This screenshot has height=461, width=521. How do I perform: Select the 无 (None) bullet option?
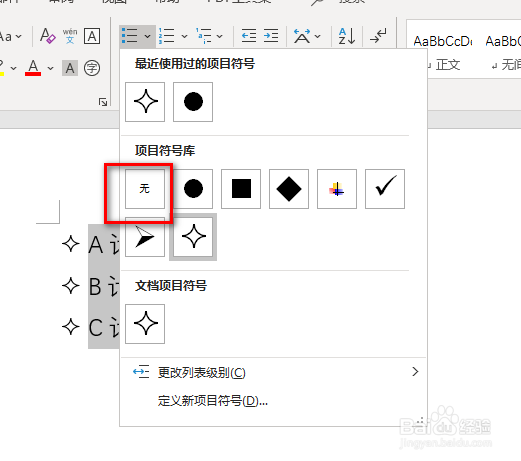(x=145, y=189)
